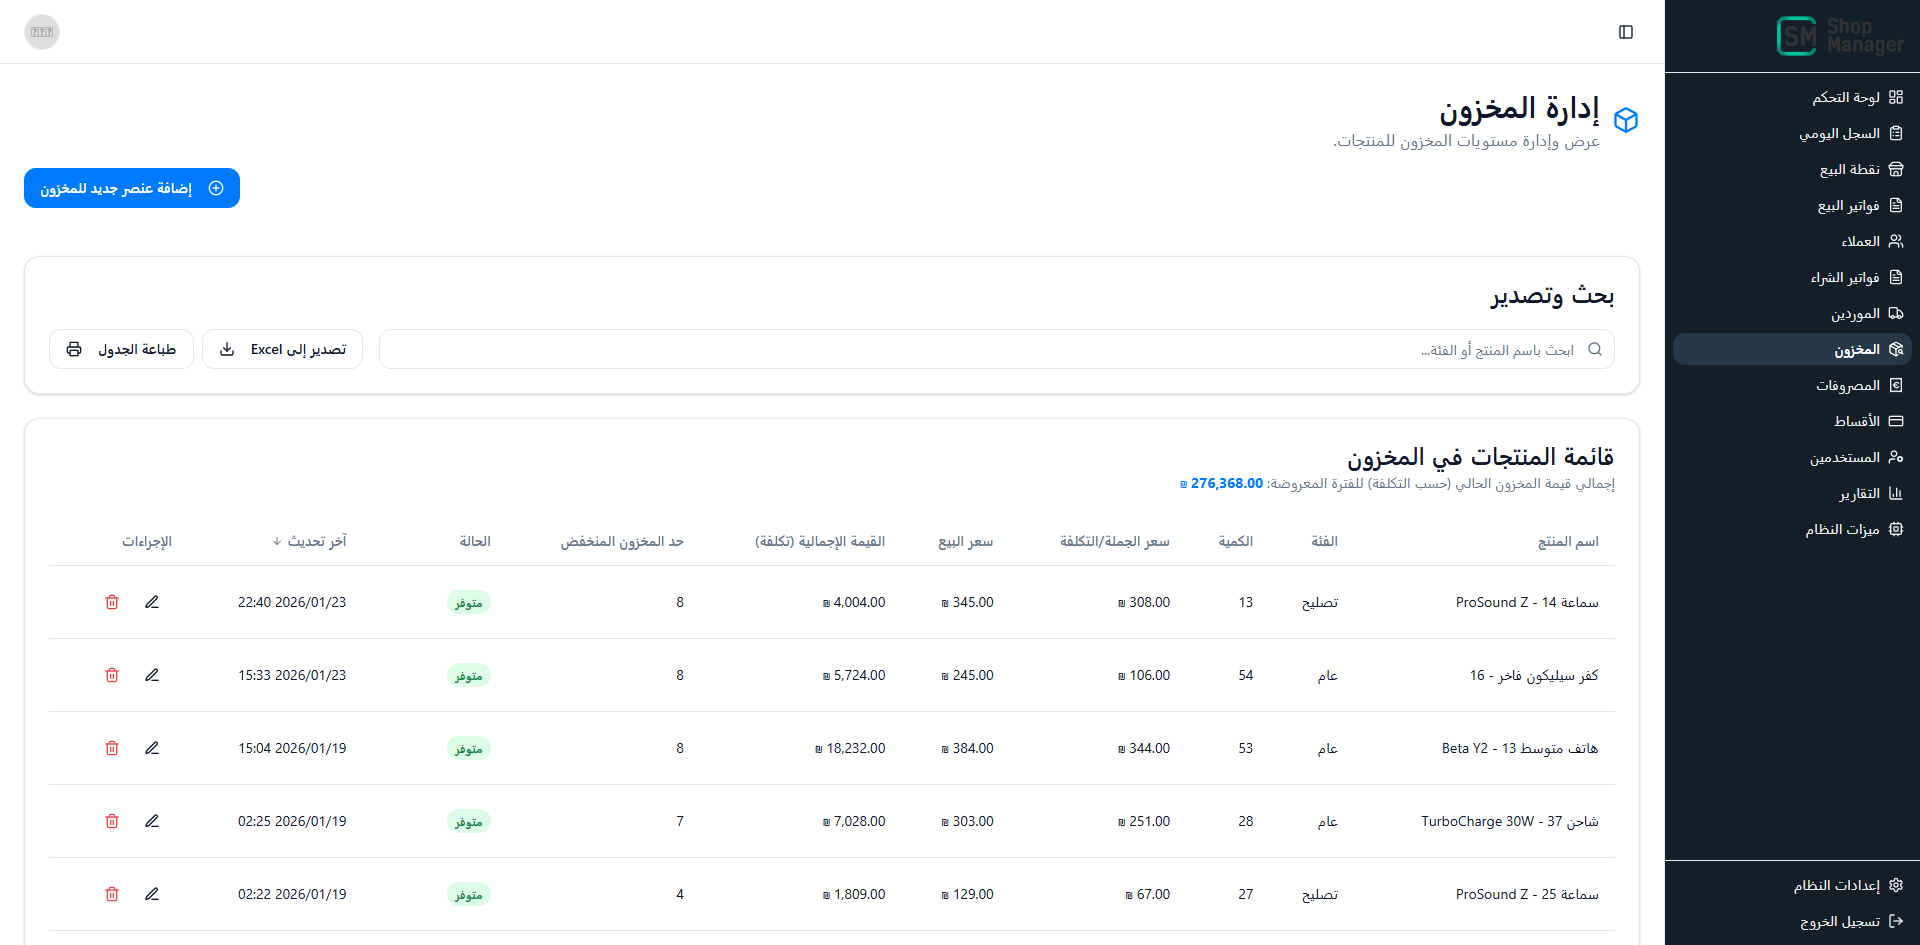This screenshot has width=1920, height=945.
Task: Open التقارير page from sidebar
Action: [1859, 493]
